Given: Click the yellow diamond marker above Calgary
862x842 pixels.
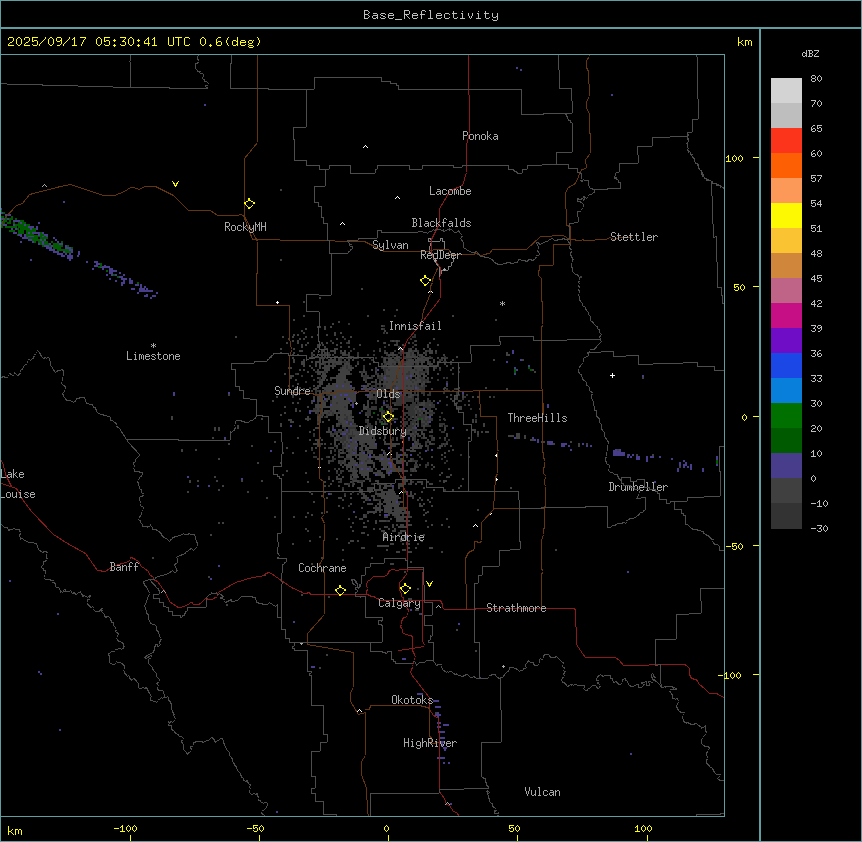Looking at the screenshot, I should [x=405, y=588].
